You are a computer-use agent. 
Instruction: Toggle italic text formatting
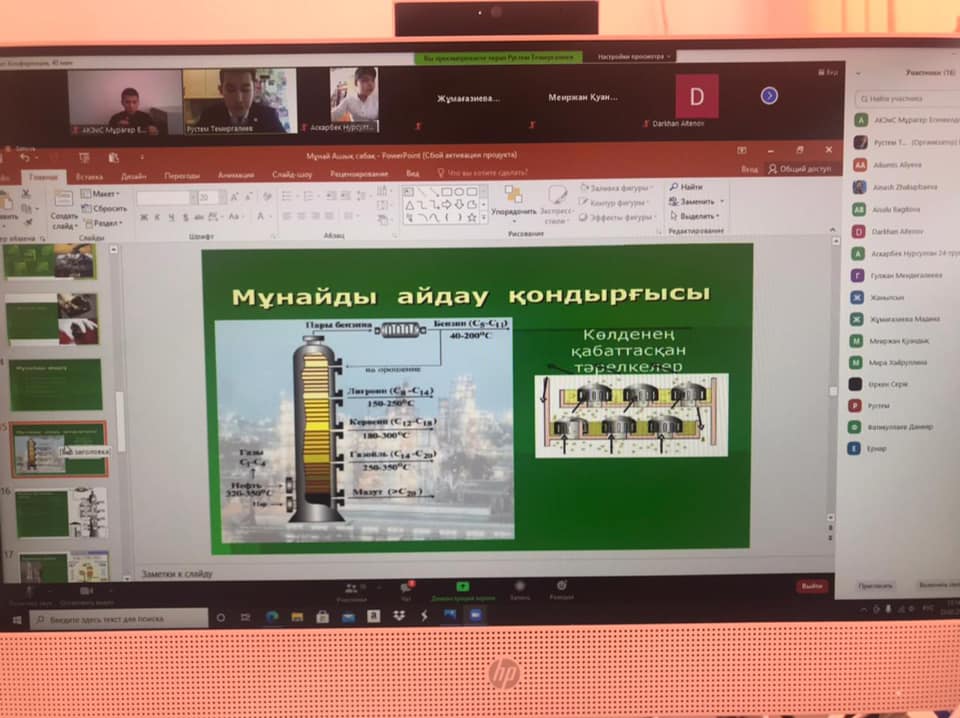point(157,216)
